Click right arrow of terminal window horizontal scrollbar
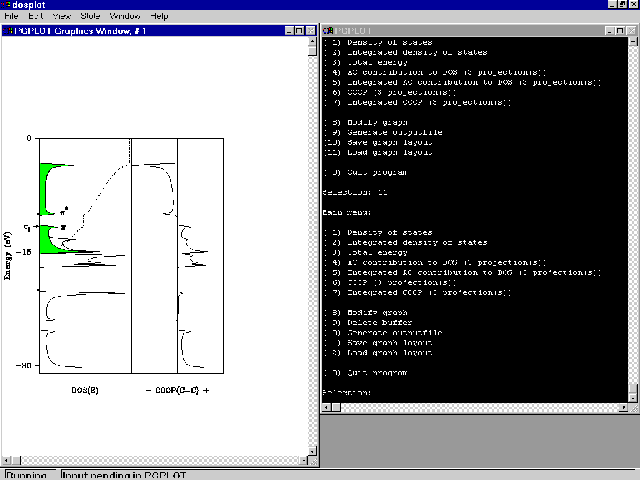640x480 pixels. [624, 407]
